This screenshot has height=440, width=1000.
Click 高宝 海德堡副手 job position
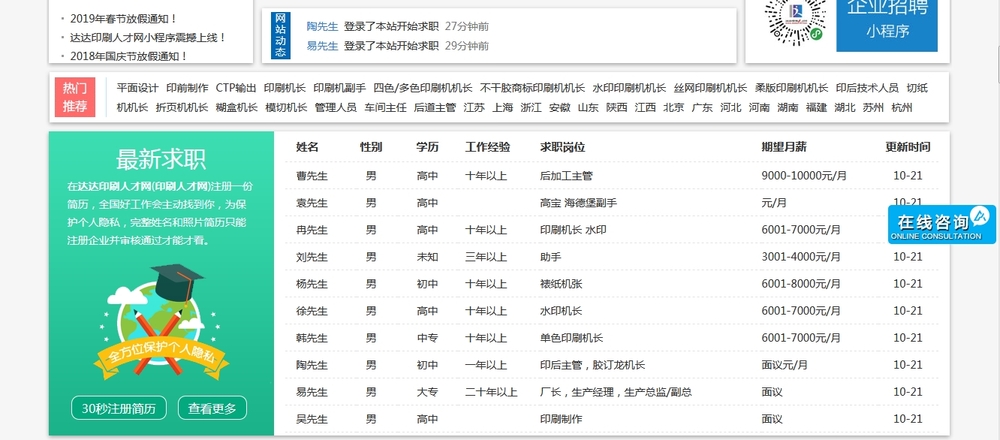(x=578, y=203)
